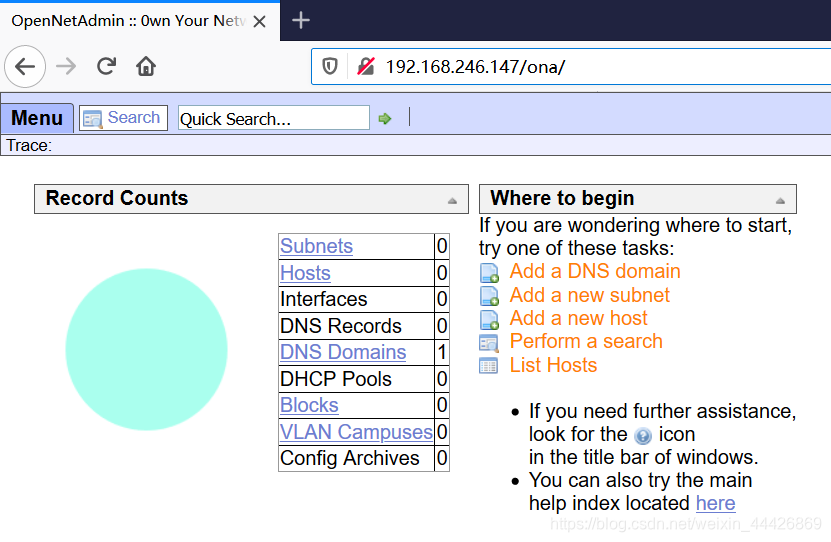Click the Add a new host icon

(x=489, y=320)
